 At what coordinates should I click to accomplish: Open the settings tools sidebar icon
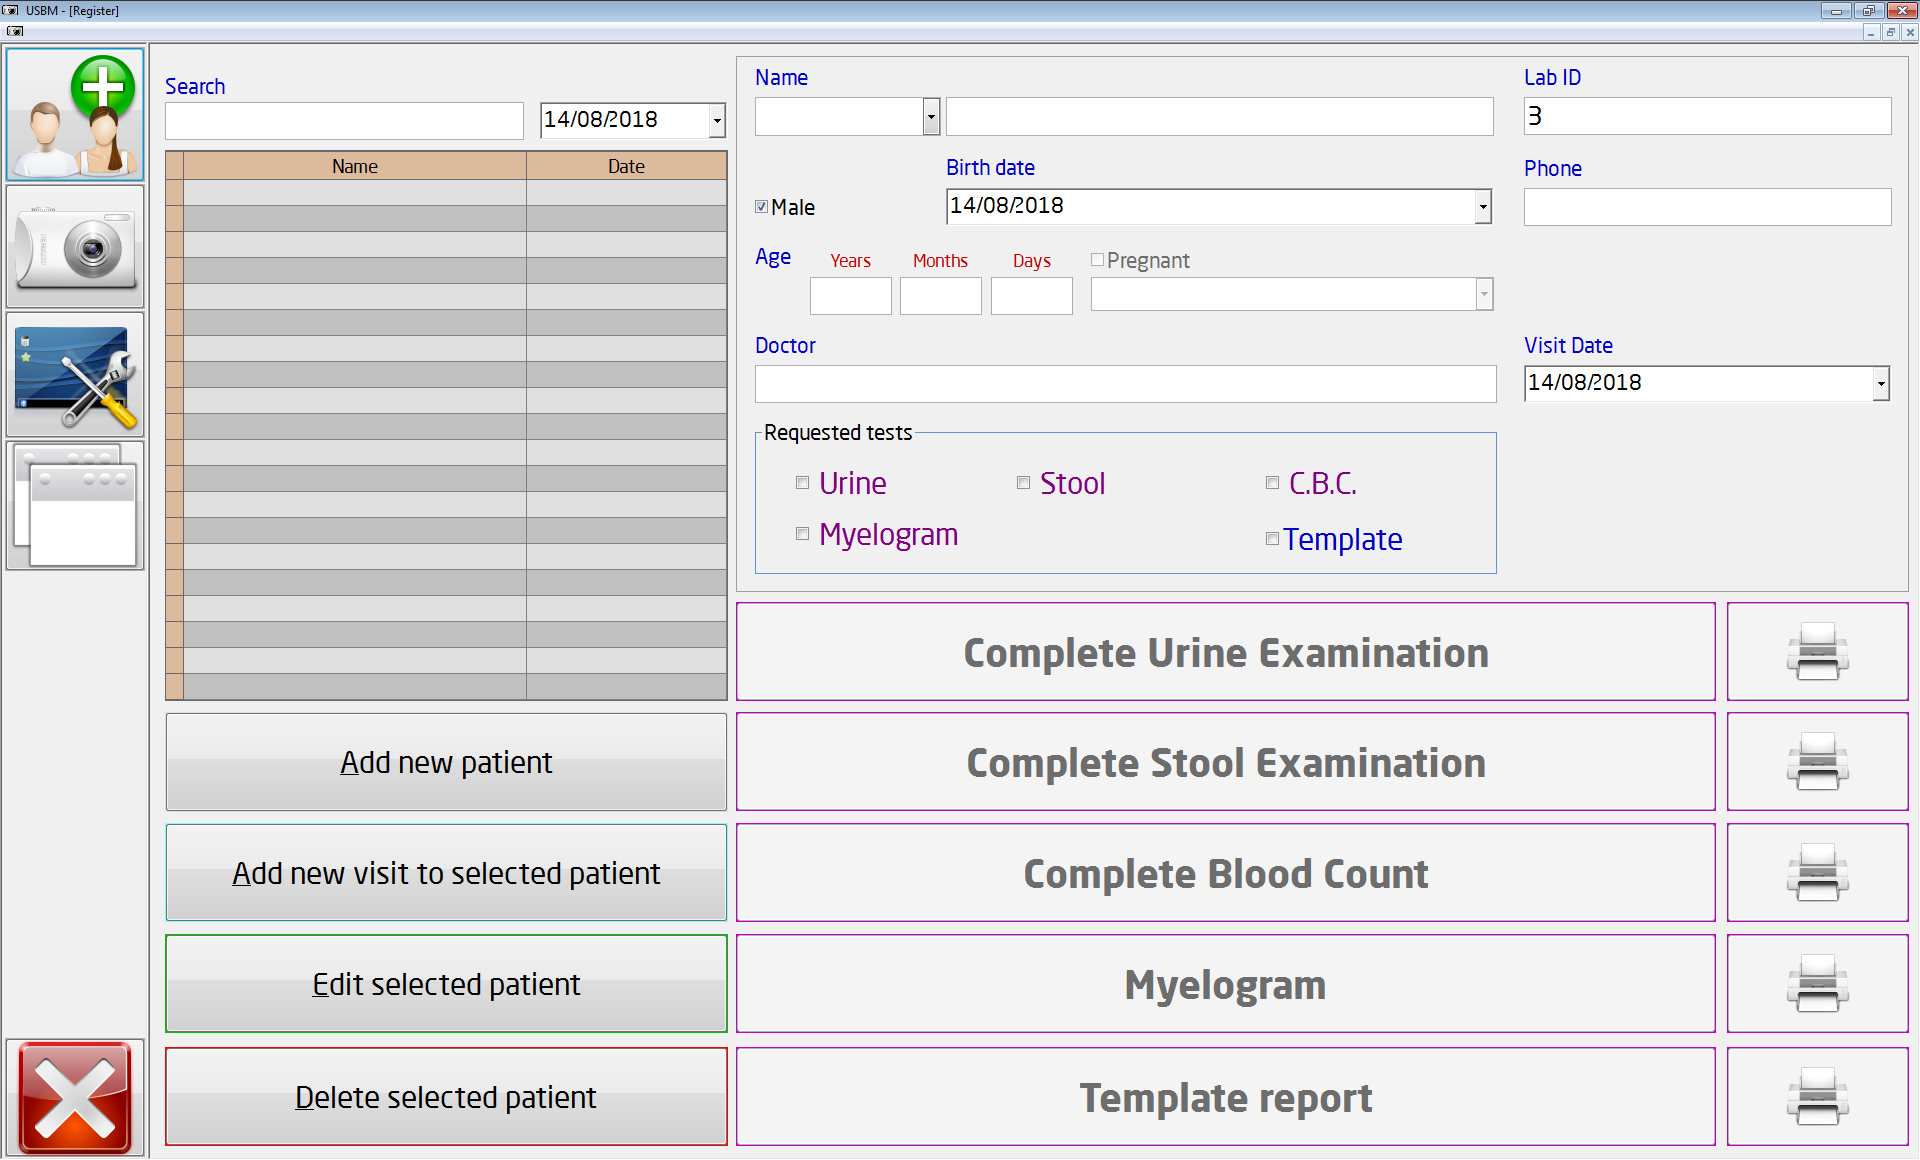click(x=75, y=375)
